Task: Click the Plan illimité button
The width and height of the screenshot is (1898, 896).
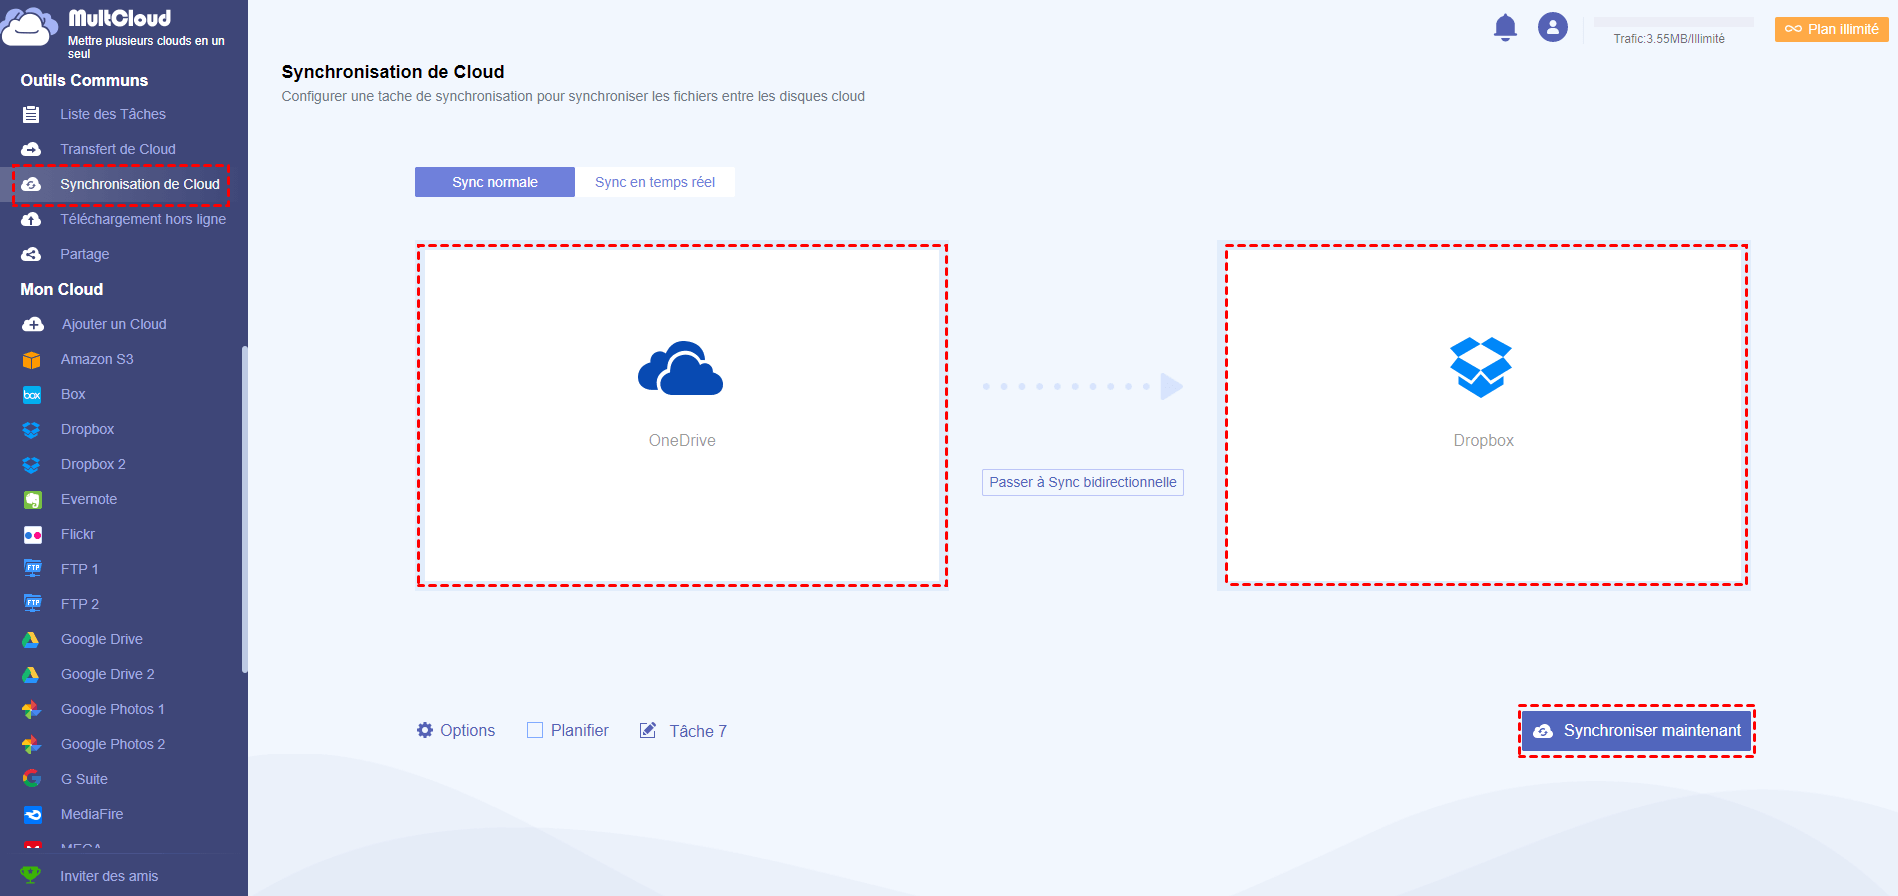Action: [x=1832, y=29]
